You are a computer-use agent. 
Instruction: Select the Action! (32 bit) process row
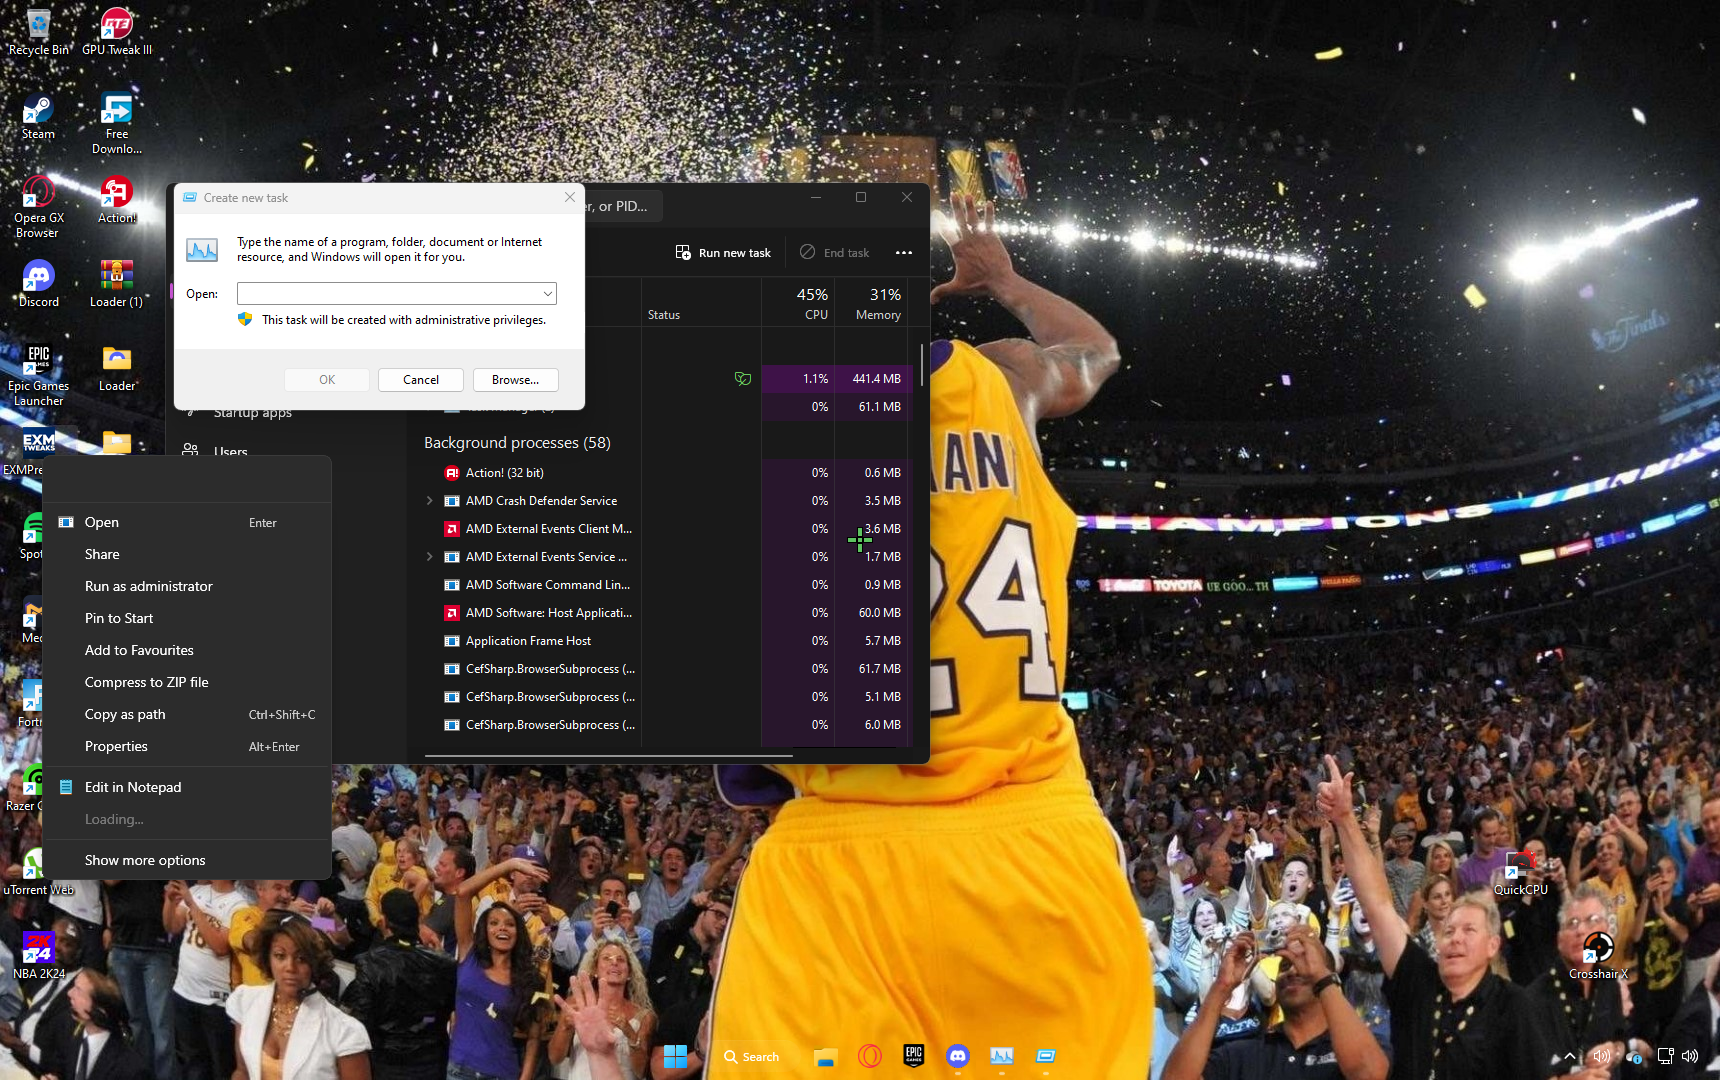click(666, 473)
